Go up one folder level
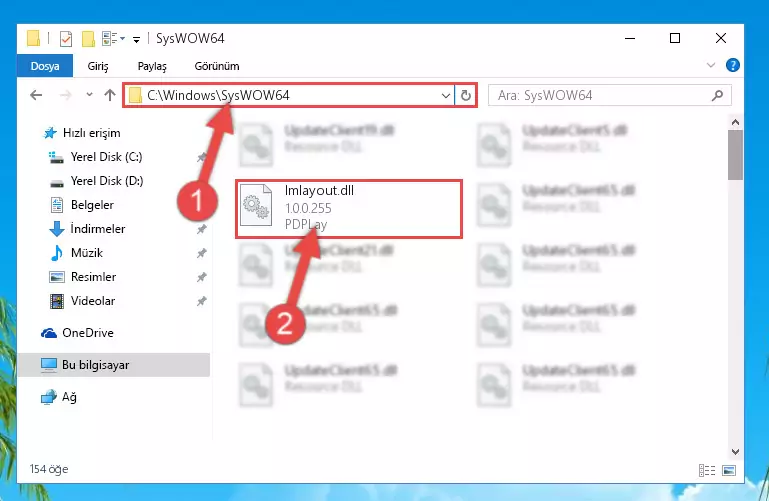This screenshot has height=501, width=769. click(x=110, y=95)
